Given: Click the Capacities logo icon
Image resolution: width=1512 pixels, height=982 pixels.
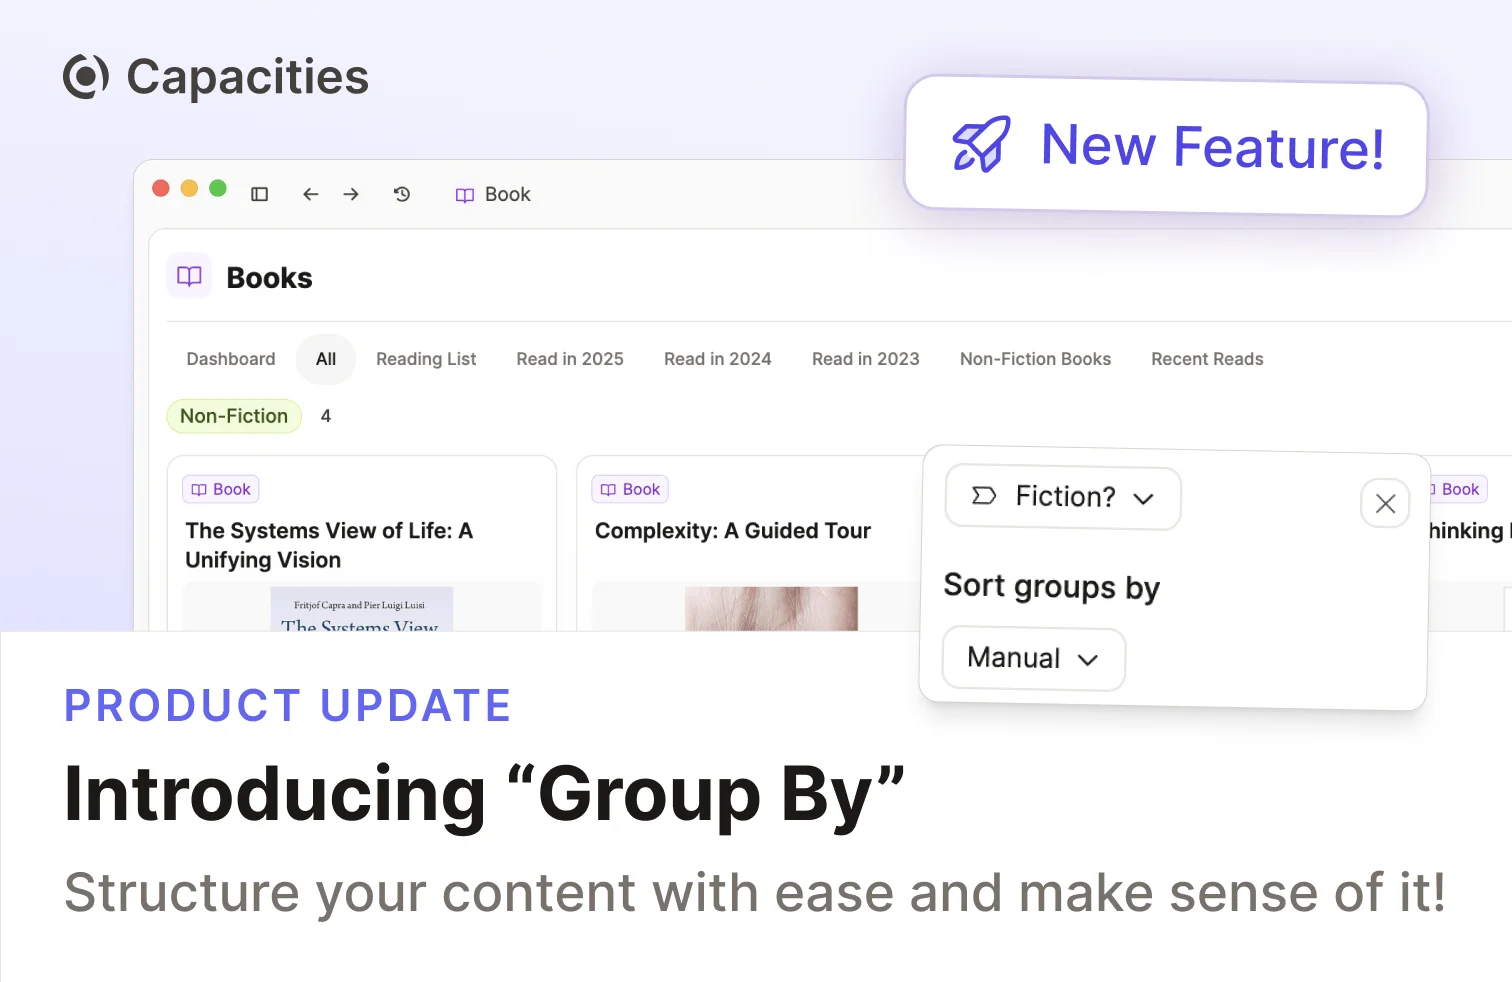Looking at the screenshot, I should coord(86,77).
